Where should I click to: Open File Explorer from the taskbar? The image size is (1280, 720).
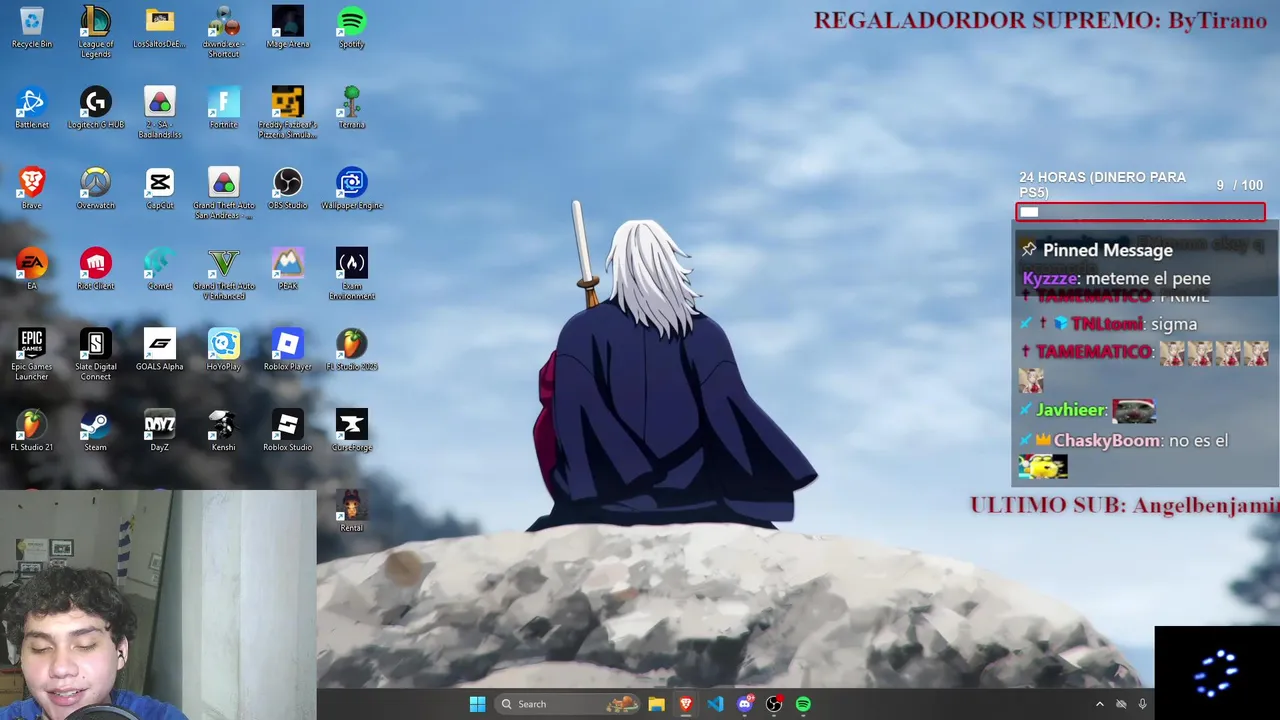[656, 704]
